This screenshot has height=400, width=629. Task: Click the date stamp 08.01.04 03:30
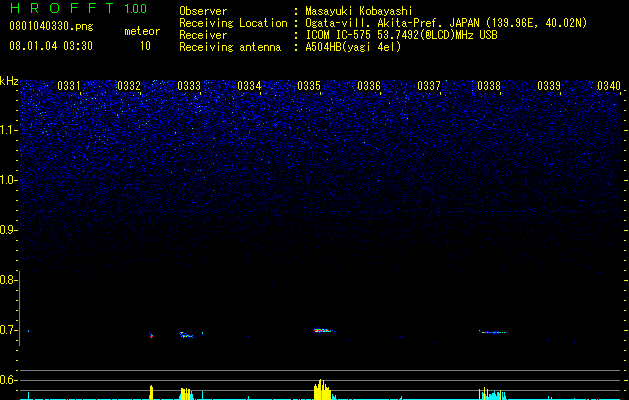(51, 46)
